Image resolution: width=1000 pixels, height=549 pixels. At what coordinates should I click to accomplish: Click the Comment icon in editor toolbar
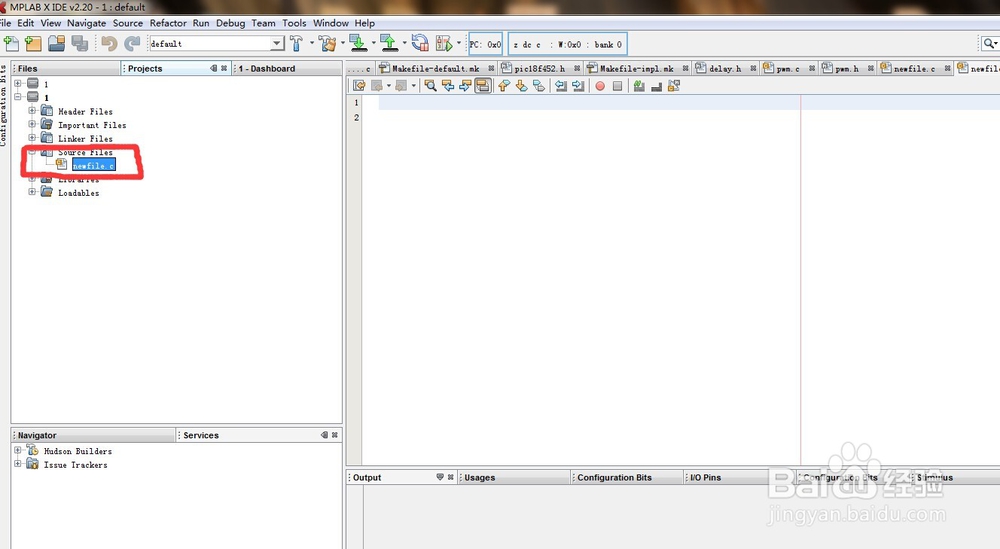tap(638, 85)
